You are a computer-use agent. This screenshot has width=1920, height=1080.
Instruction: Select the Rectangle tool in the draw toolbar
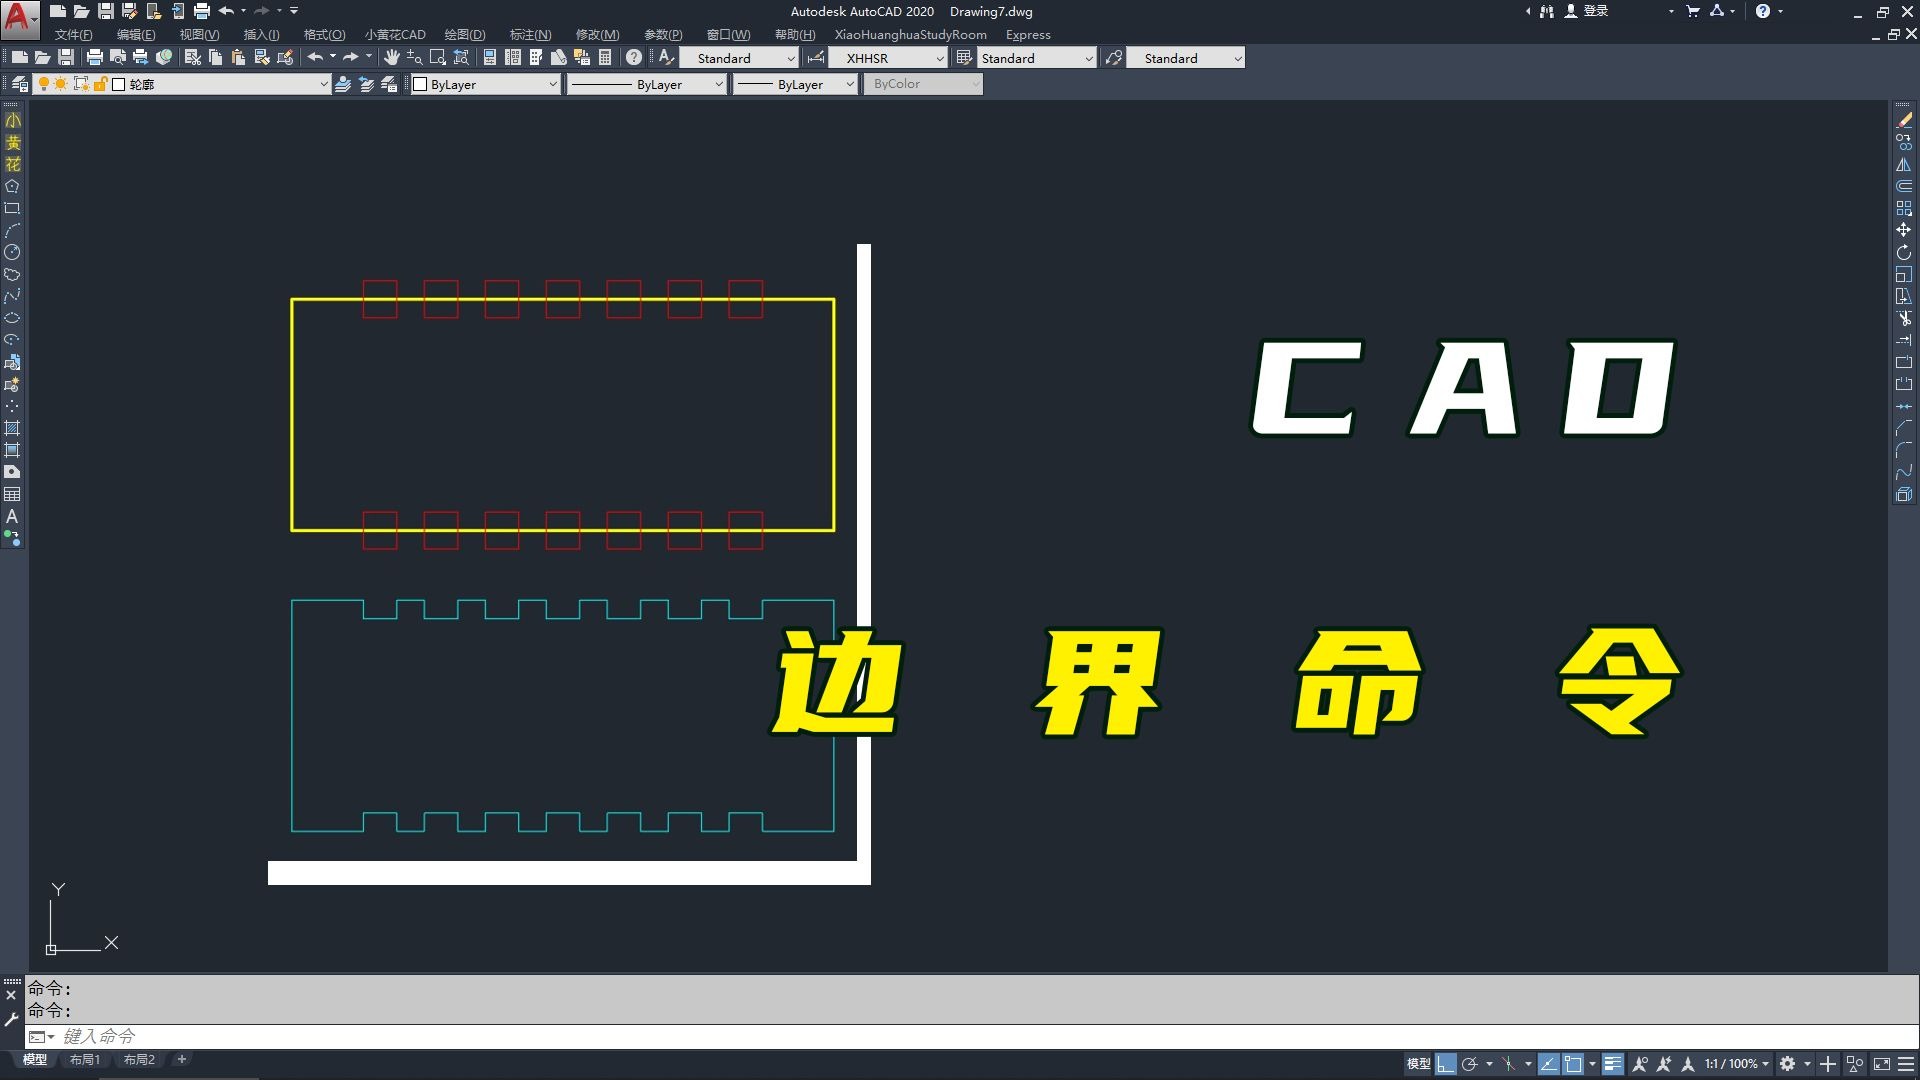coord(13,205)
